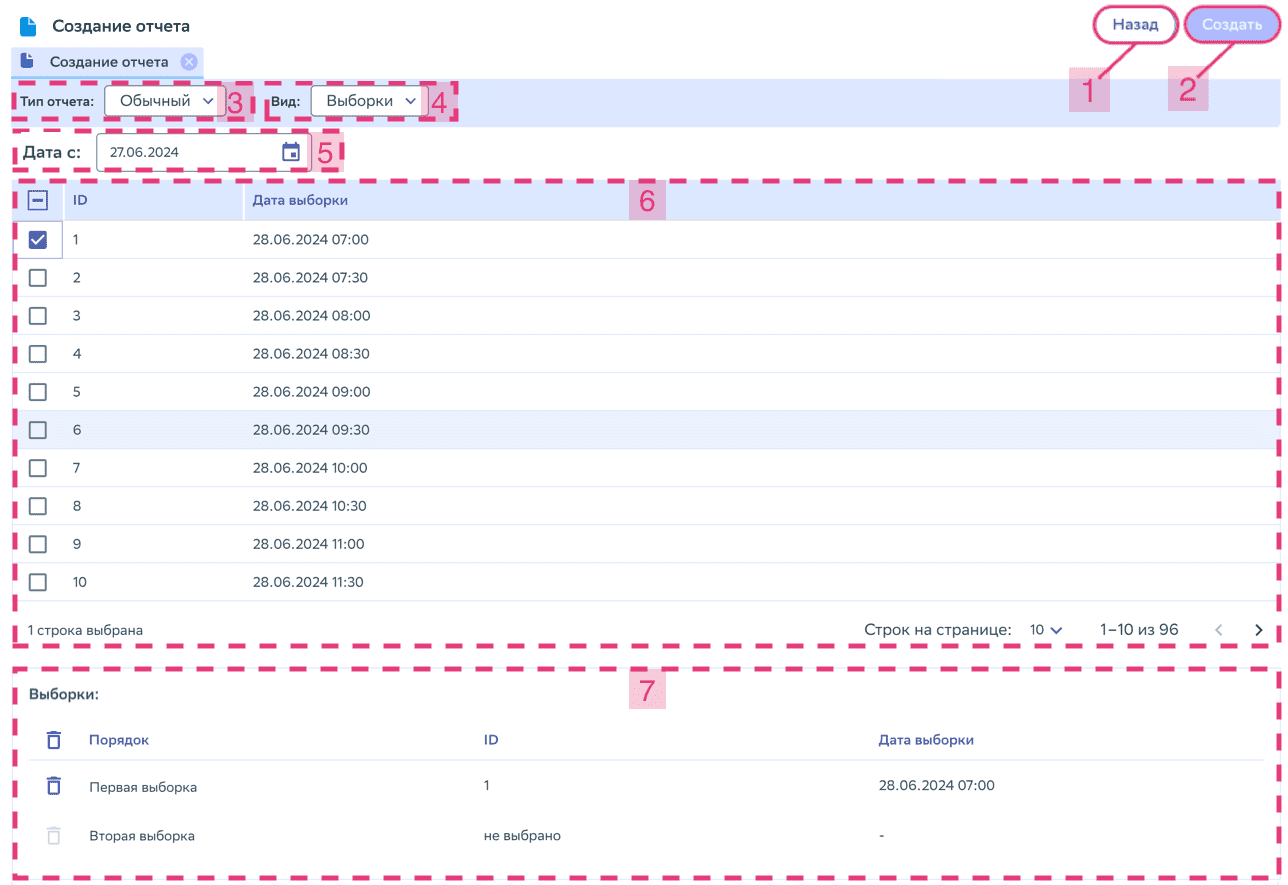
Task: Switch to the Создание отчета tab
Action: coord(108,62)
